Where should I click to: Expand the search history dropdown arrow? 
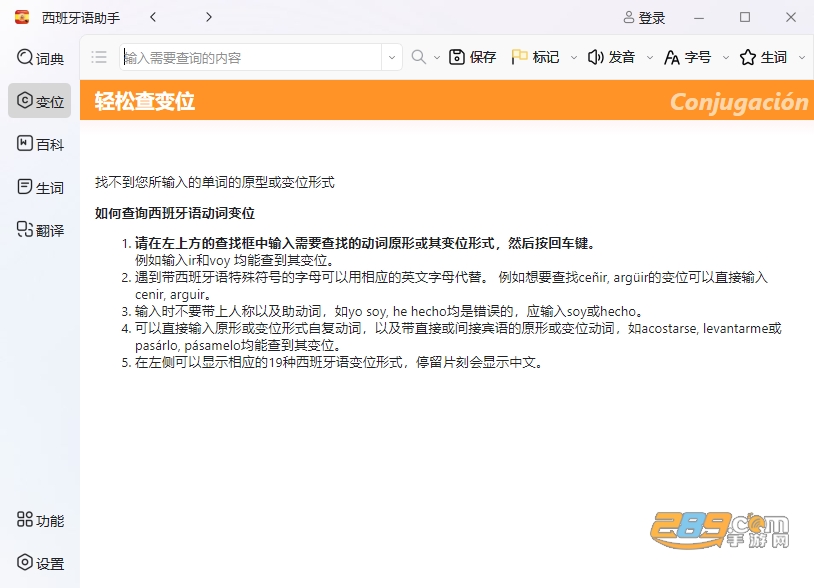click(x=392, y=58)
